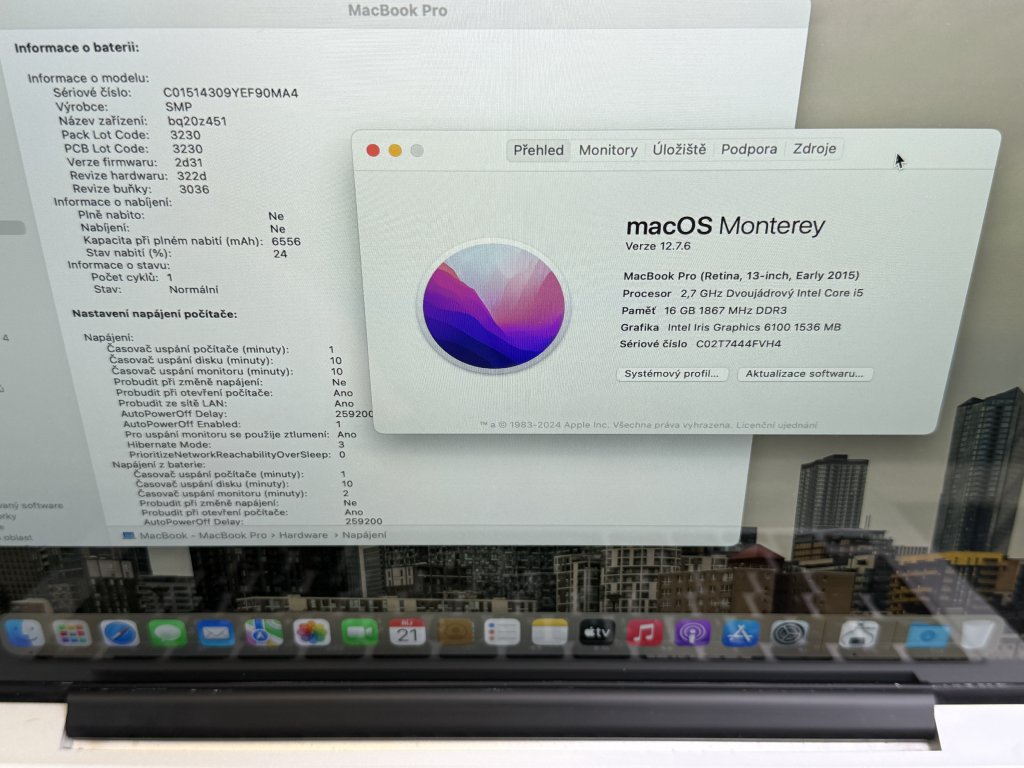The height and width of the screenshot is (768, 1024).
Task: Open the Podcasts app icon
Action: [693, 632]
